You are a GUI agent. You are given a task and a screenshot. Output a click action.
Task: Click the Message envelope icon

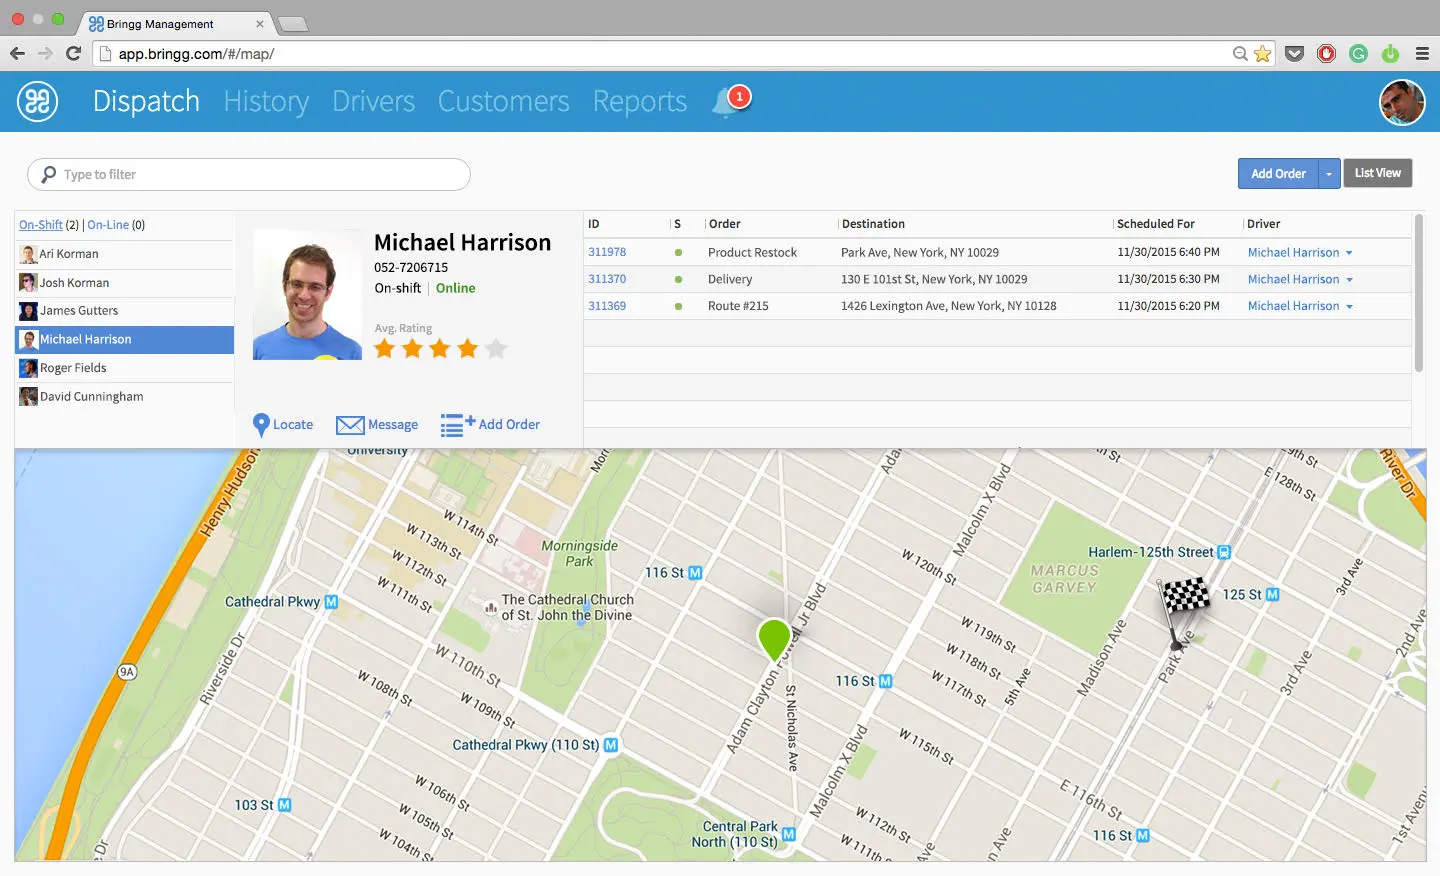(350, 425)
